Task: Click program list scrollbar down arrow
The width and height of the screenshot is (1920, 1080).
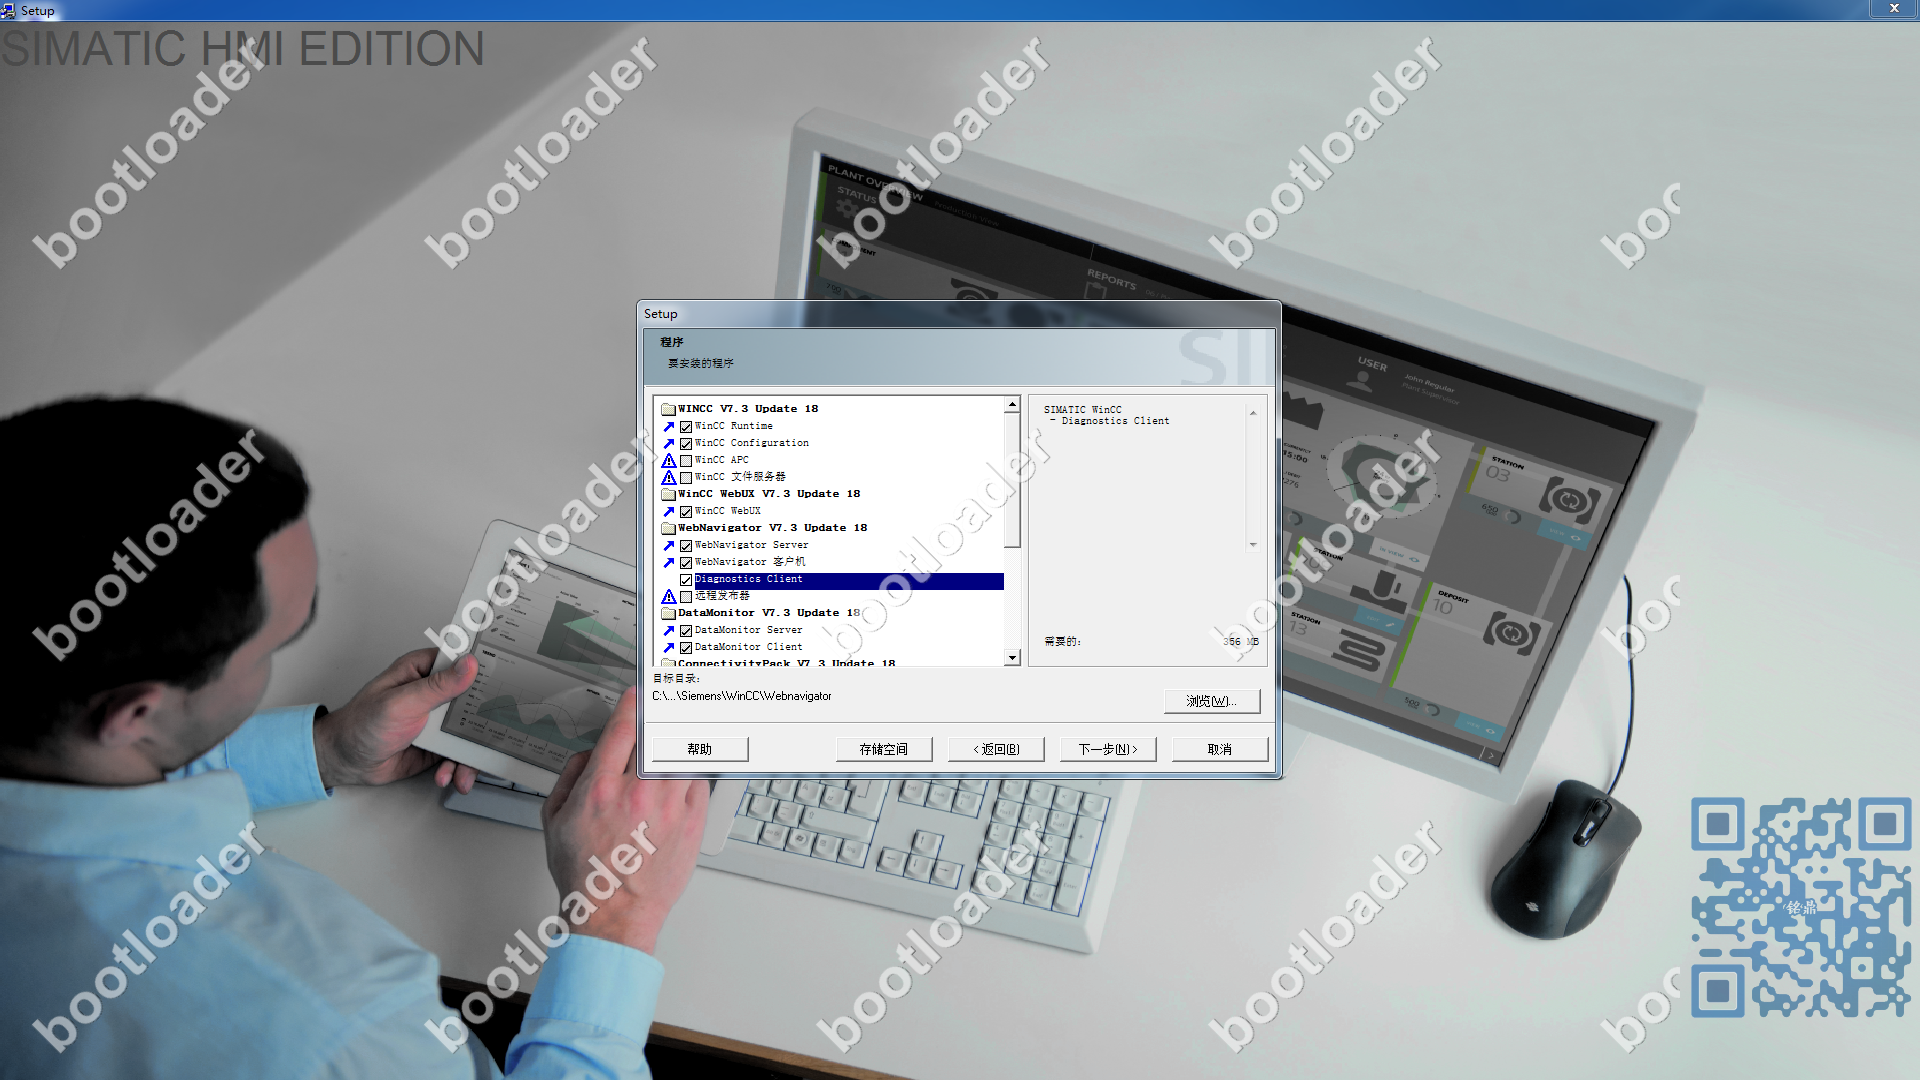Action: [x=1012, y=658]
